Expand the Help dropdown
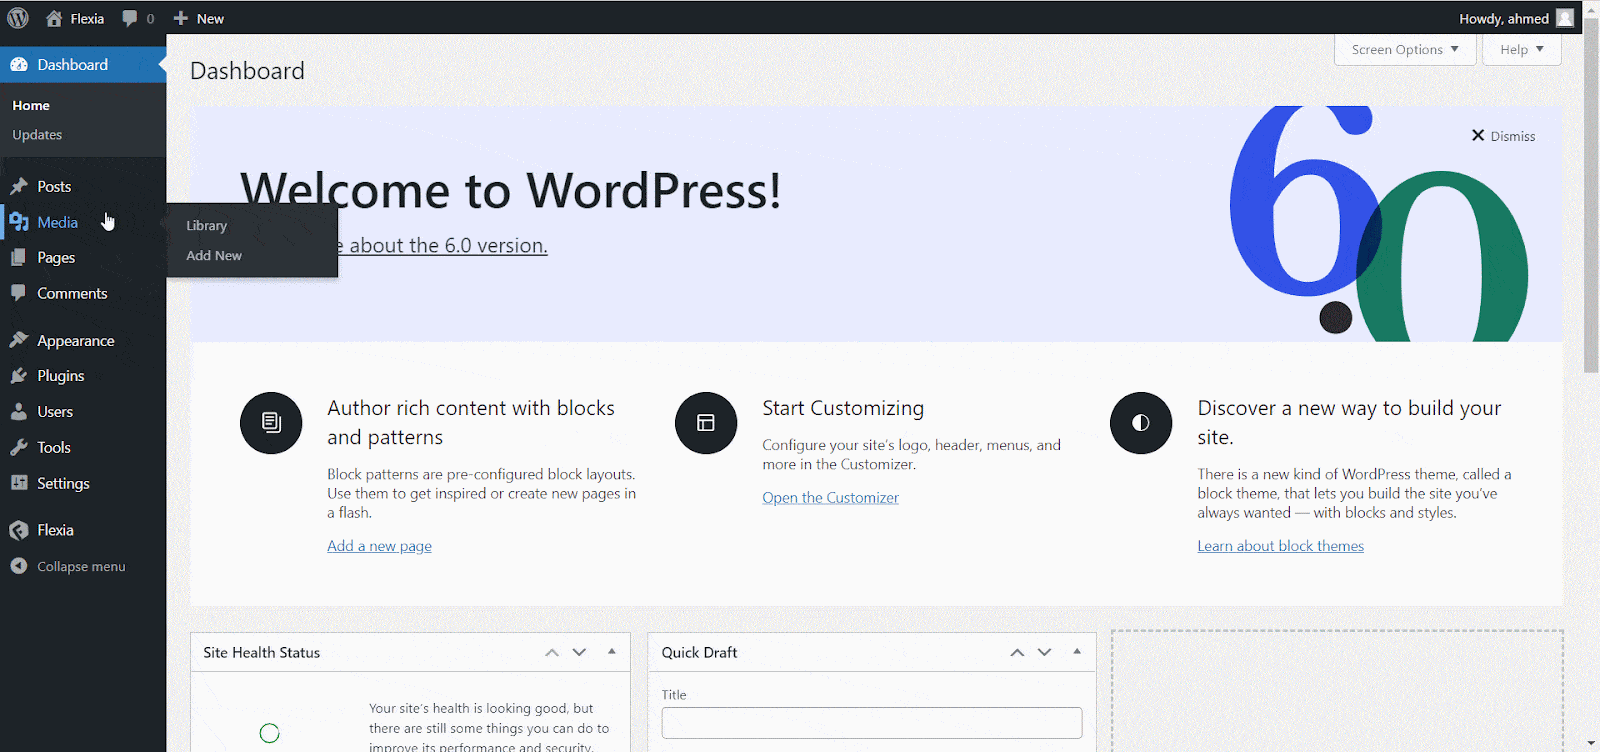This screenshot has height=752, width=1600. [x=1522, y=49]
